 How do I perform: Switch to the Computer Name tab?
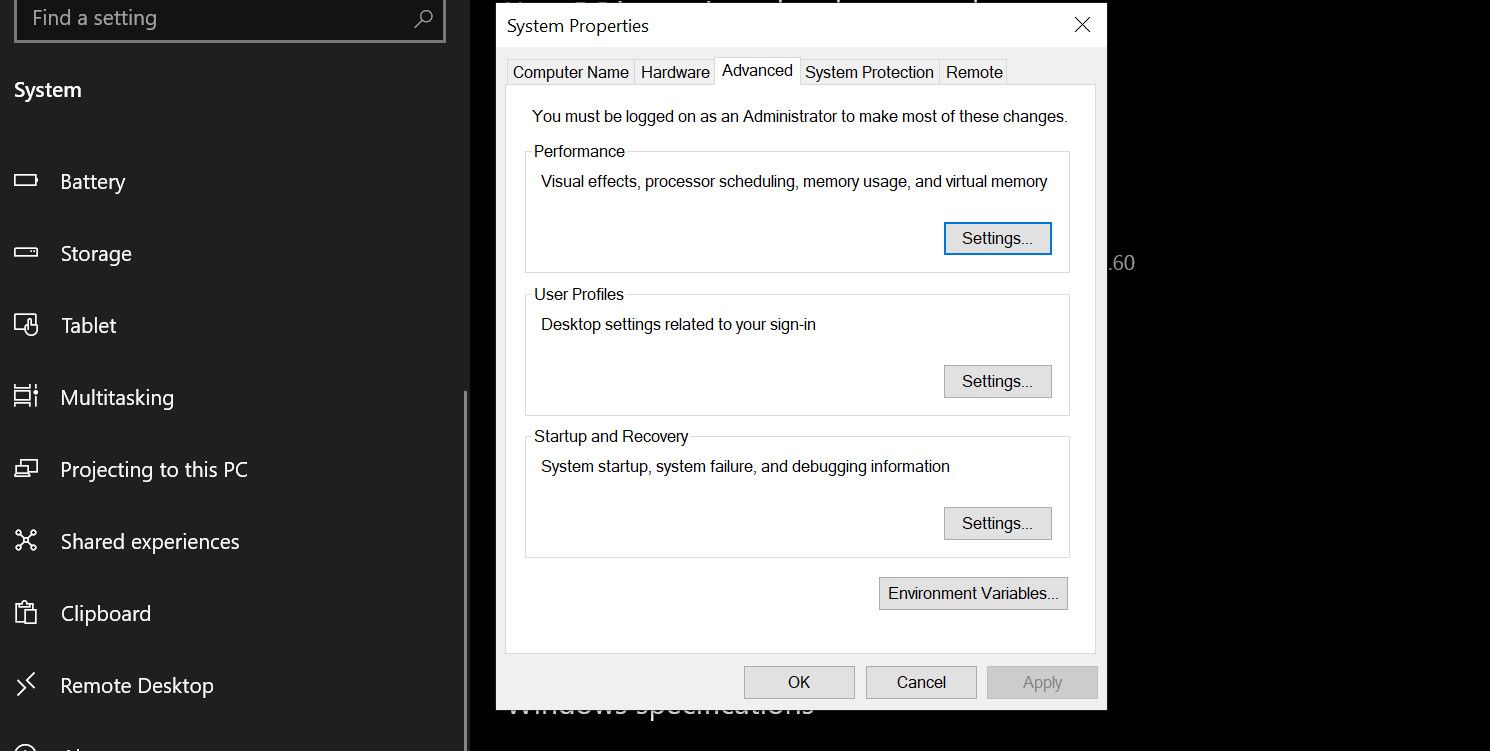570,72
